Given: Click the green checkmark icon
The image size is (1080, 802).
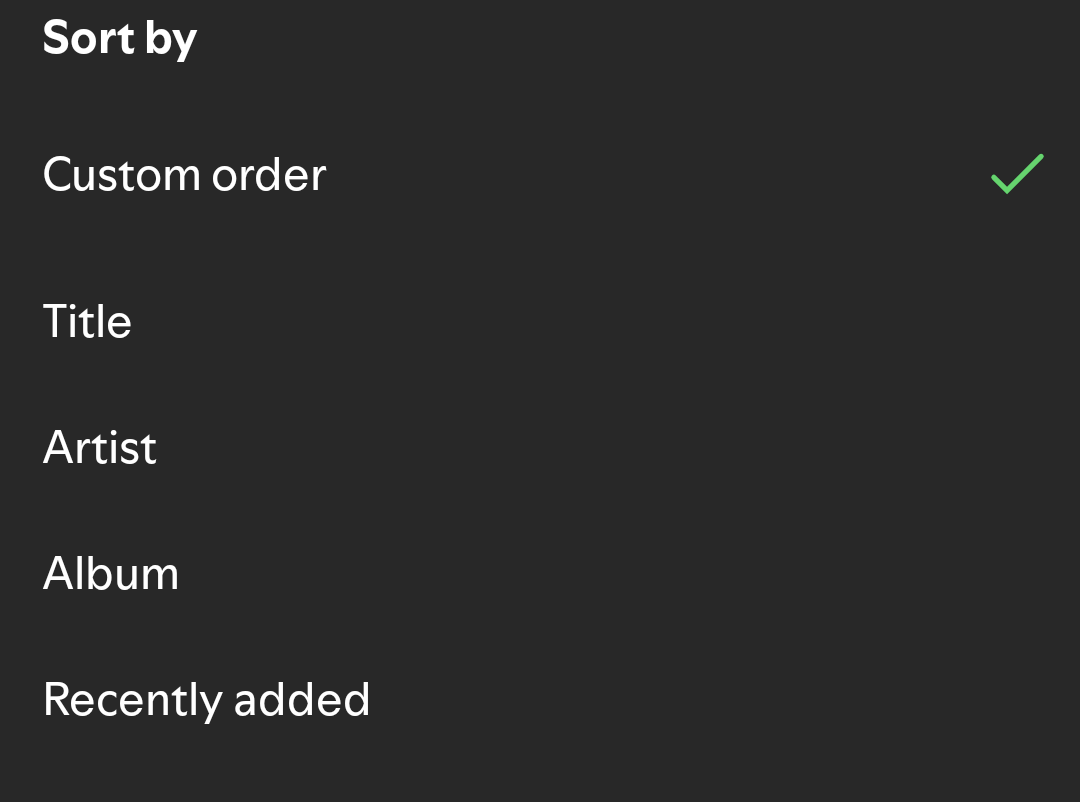Looking at the screenshot, I should [x=1017, y=174].
